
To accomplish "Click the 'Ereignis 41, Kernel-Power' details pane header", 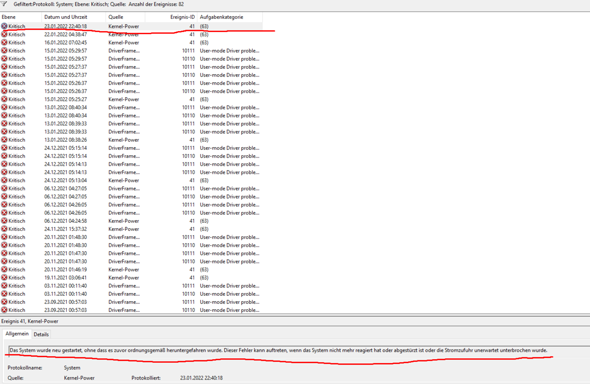I will coord(30,321).
